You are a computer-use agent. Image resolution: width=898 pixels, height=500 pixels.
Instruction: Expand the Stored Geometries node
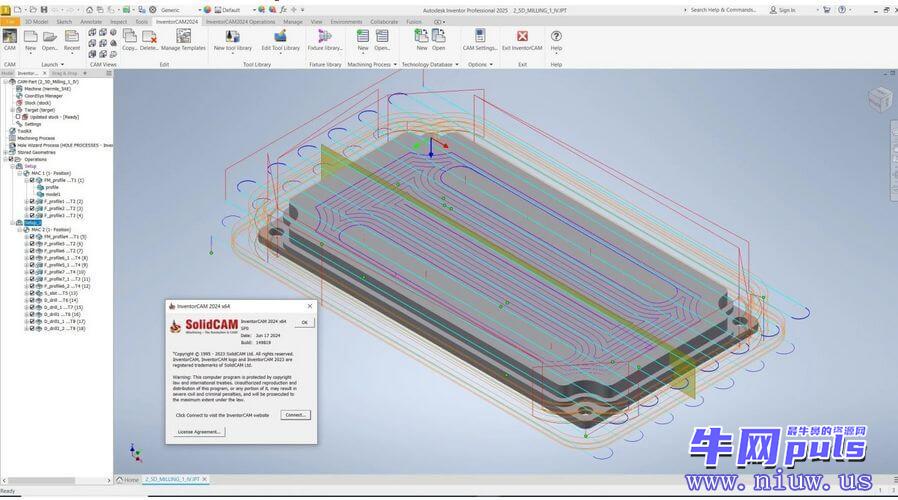click(5, 152)
